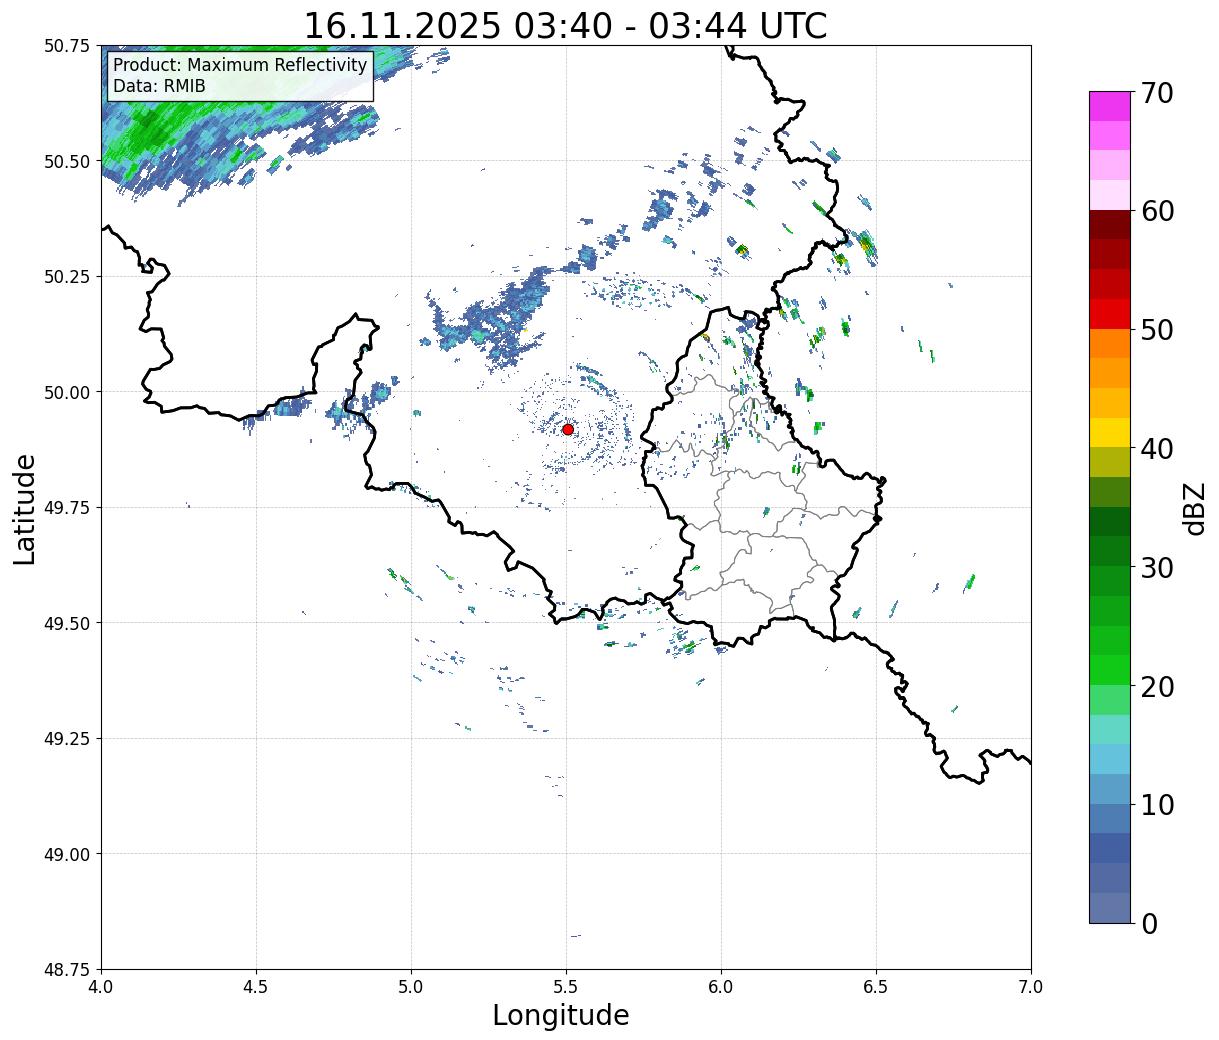Click the latitude tick label 48.75
Viewport: 1219px width, 1040px height.
click(67, 969)
